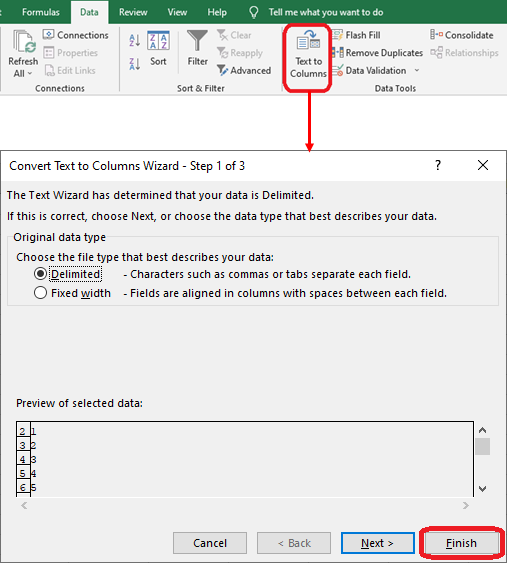This screenshot has height=563, width=507.
Task: Choose the Fixed width radio option
Action: [x=40, y=293]
